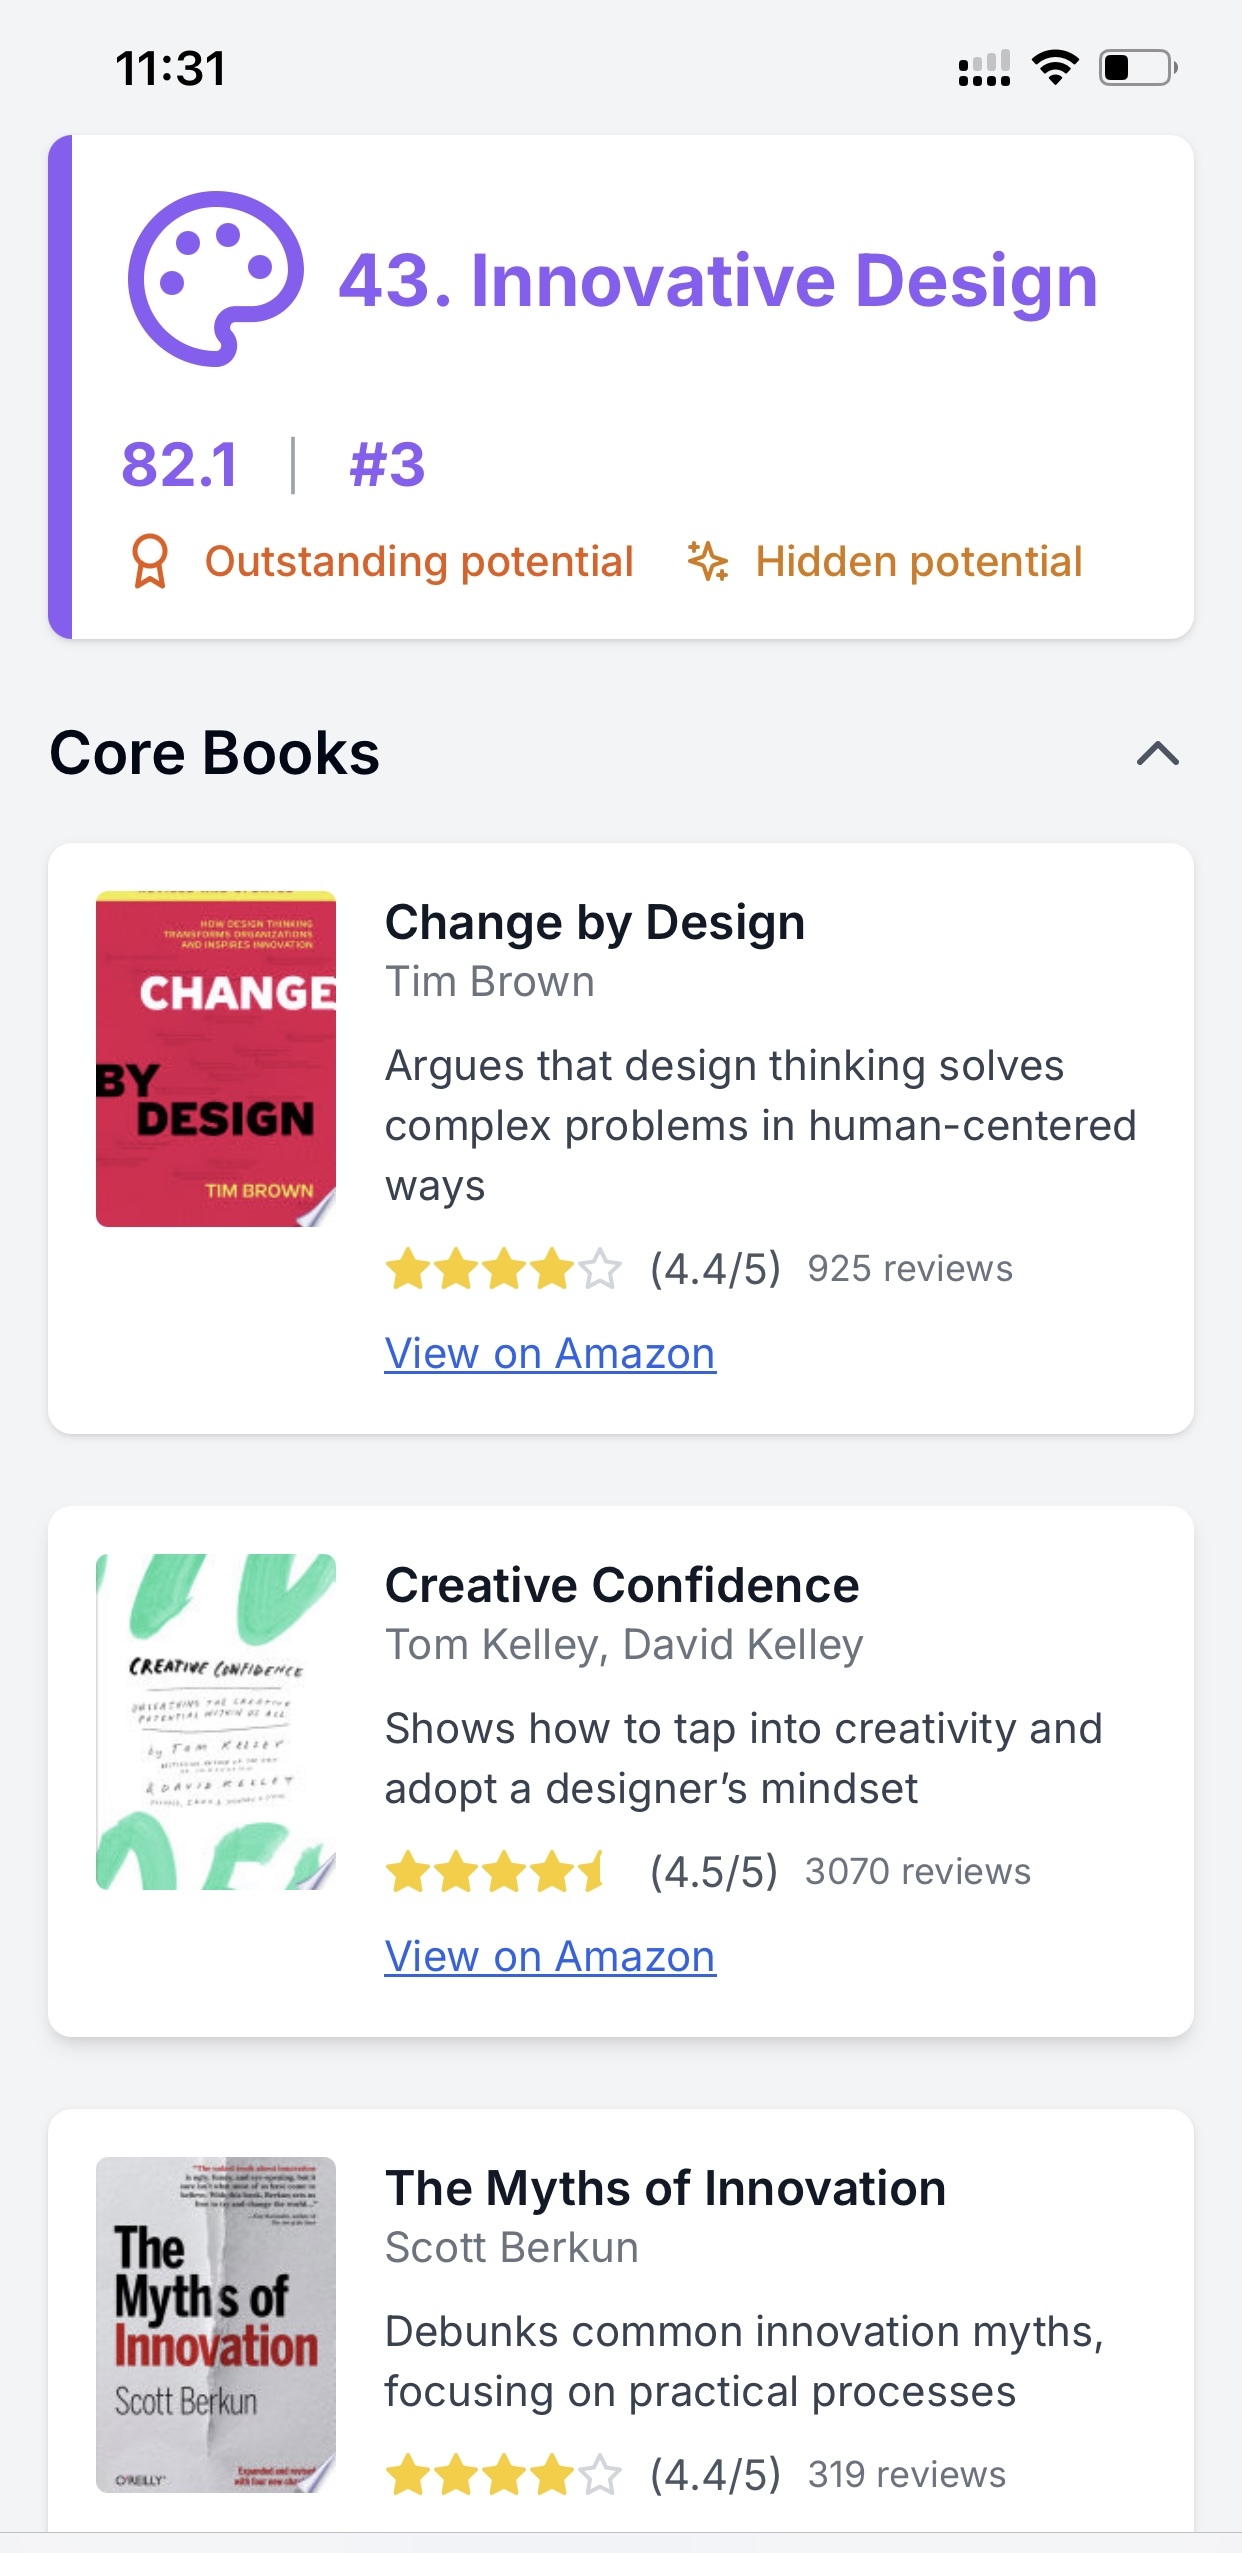
Task: Tap the 43. Innovative Design heading
Action: point(718,280)
